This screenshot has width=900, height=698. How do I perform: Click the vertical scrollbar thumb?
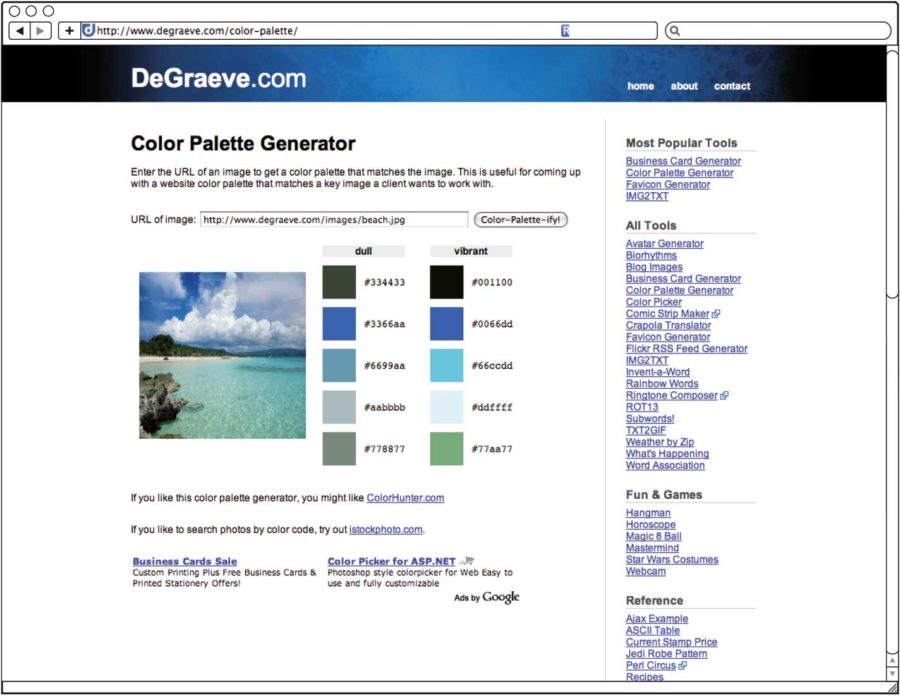892,173
